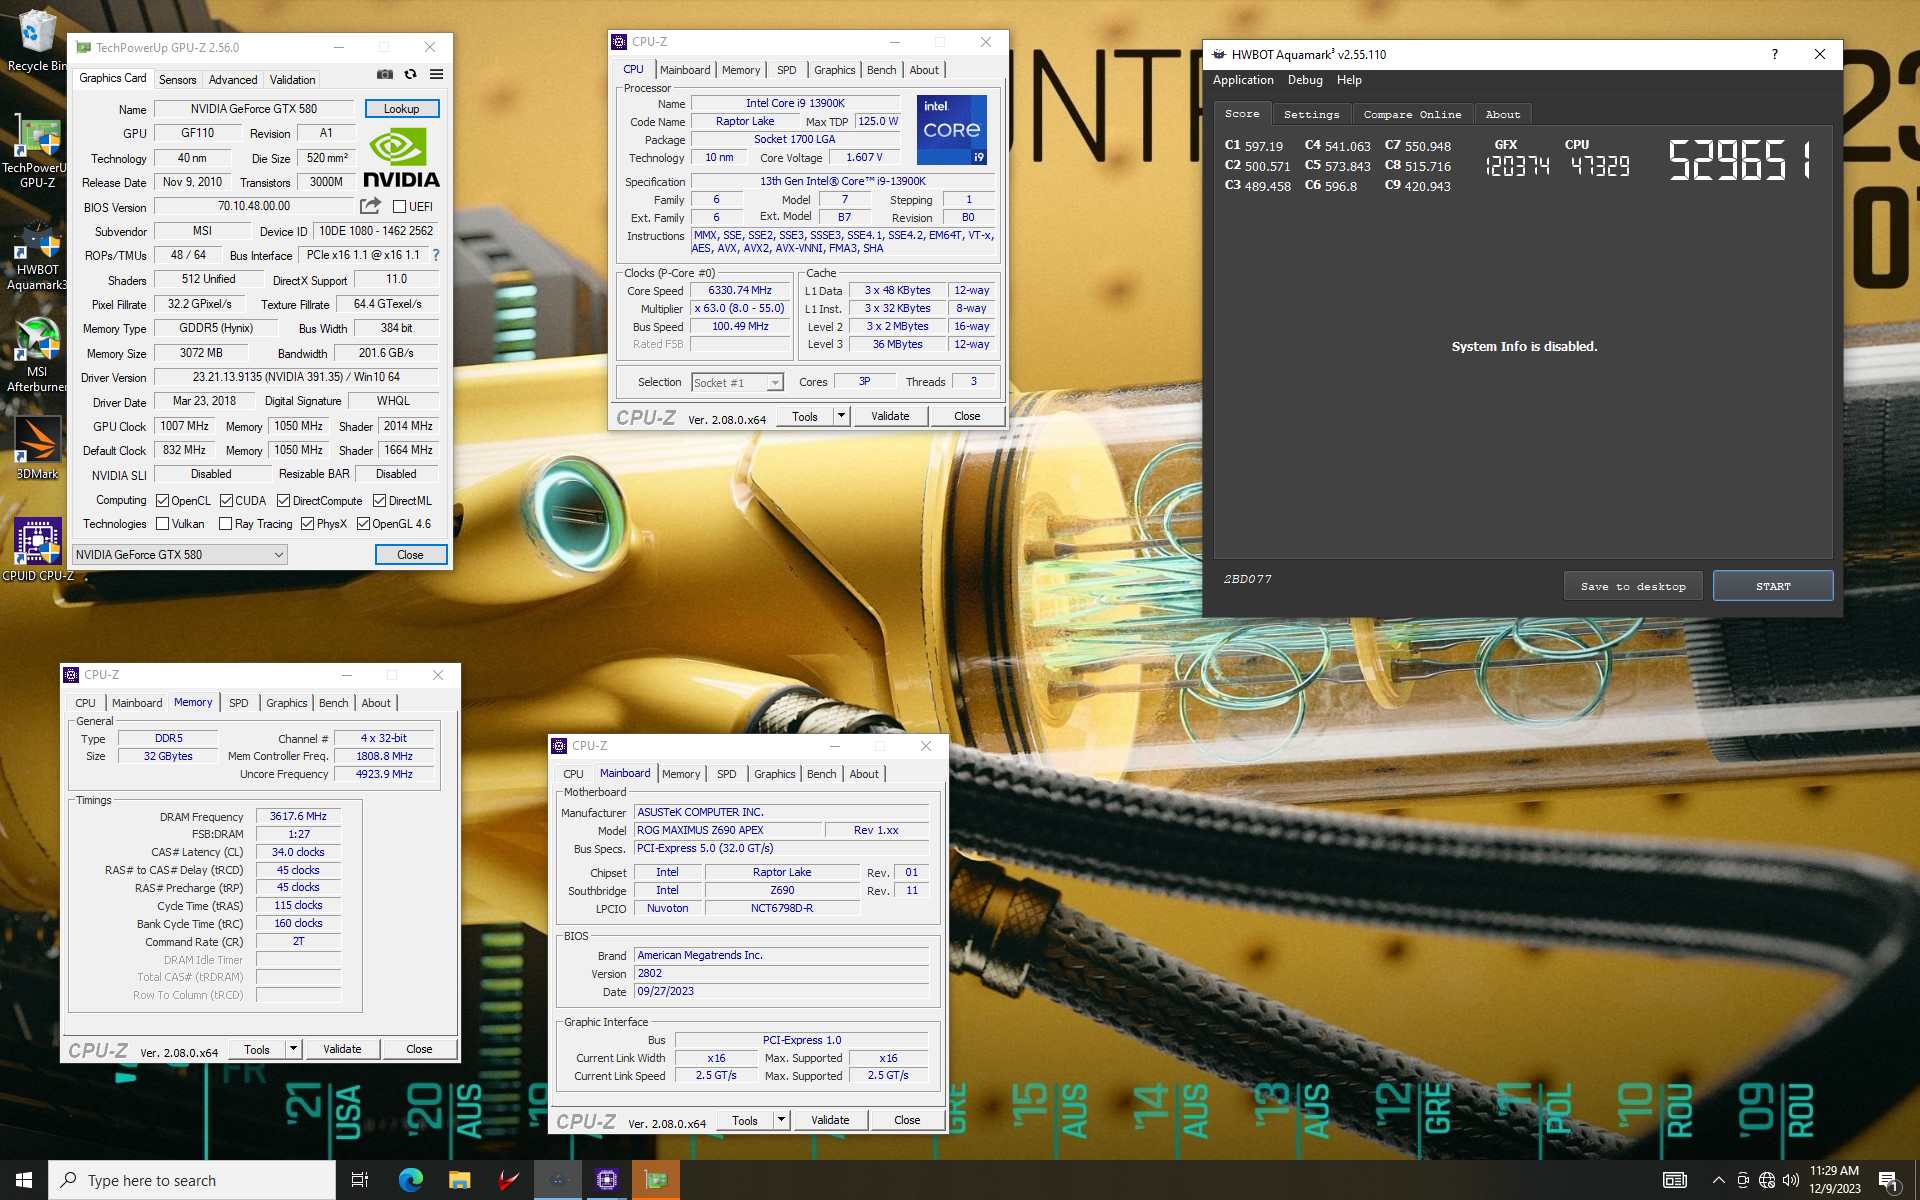The height and width of the screenshot is (1200, 1920).
Task: Click Close button in GPU-Z window
Action: pos(410,554)
